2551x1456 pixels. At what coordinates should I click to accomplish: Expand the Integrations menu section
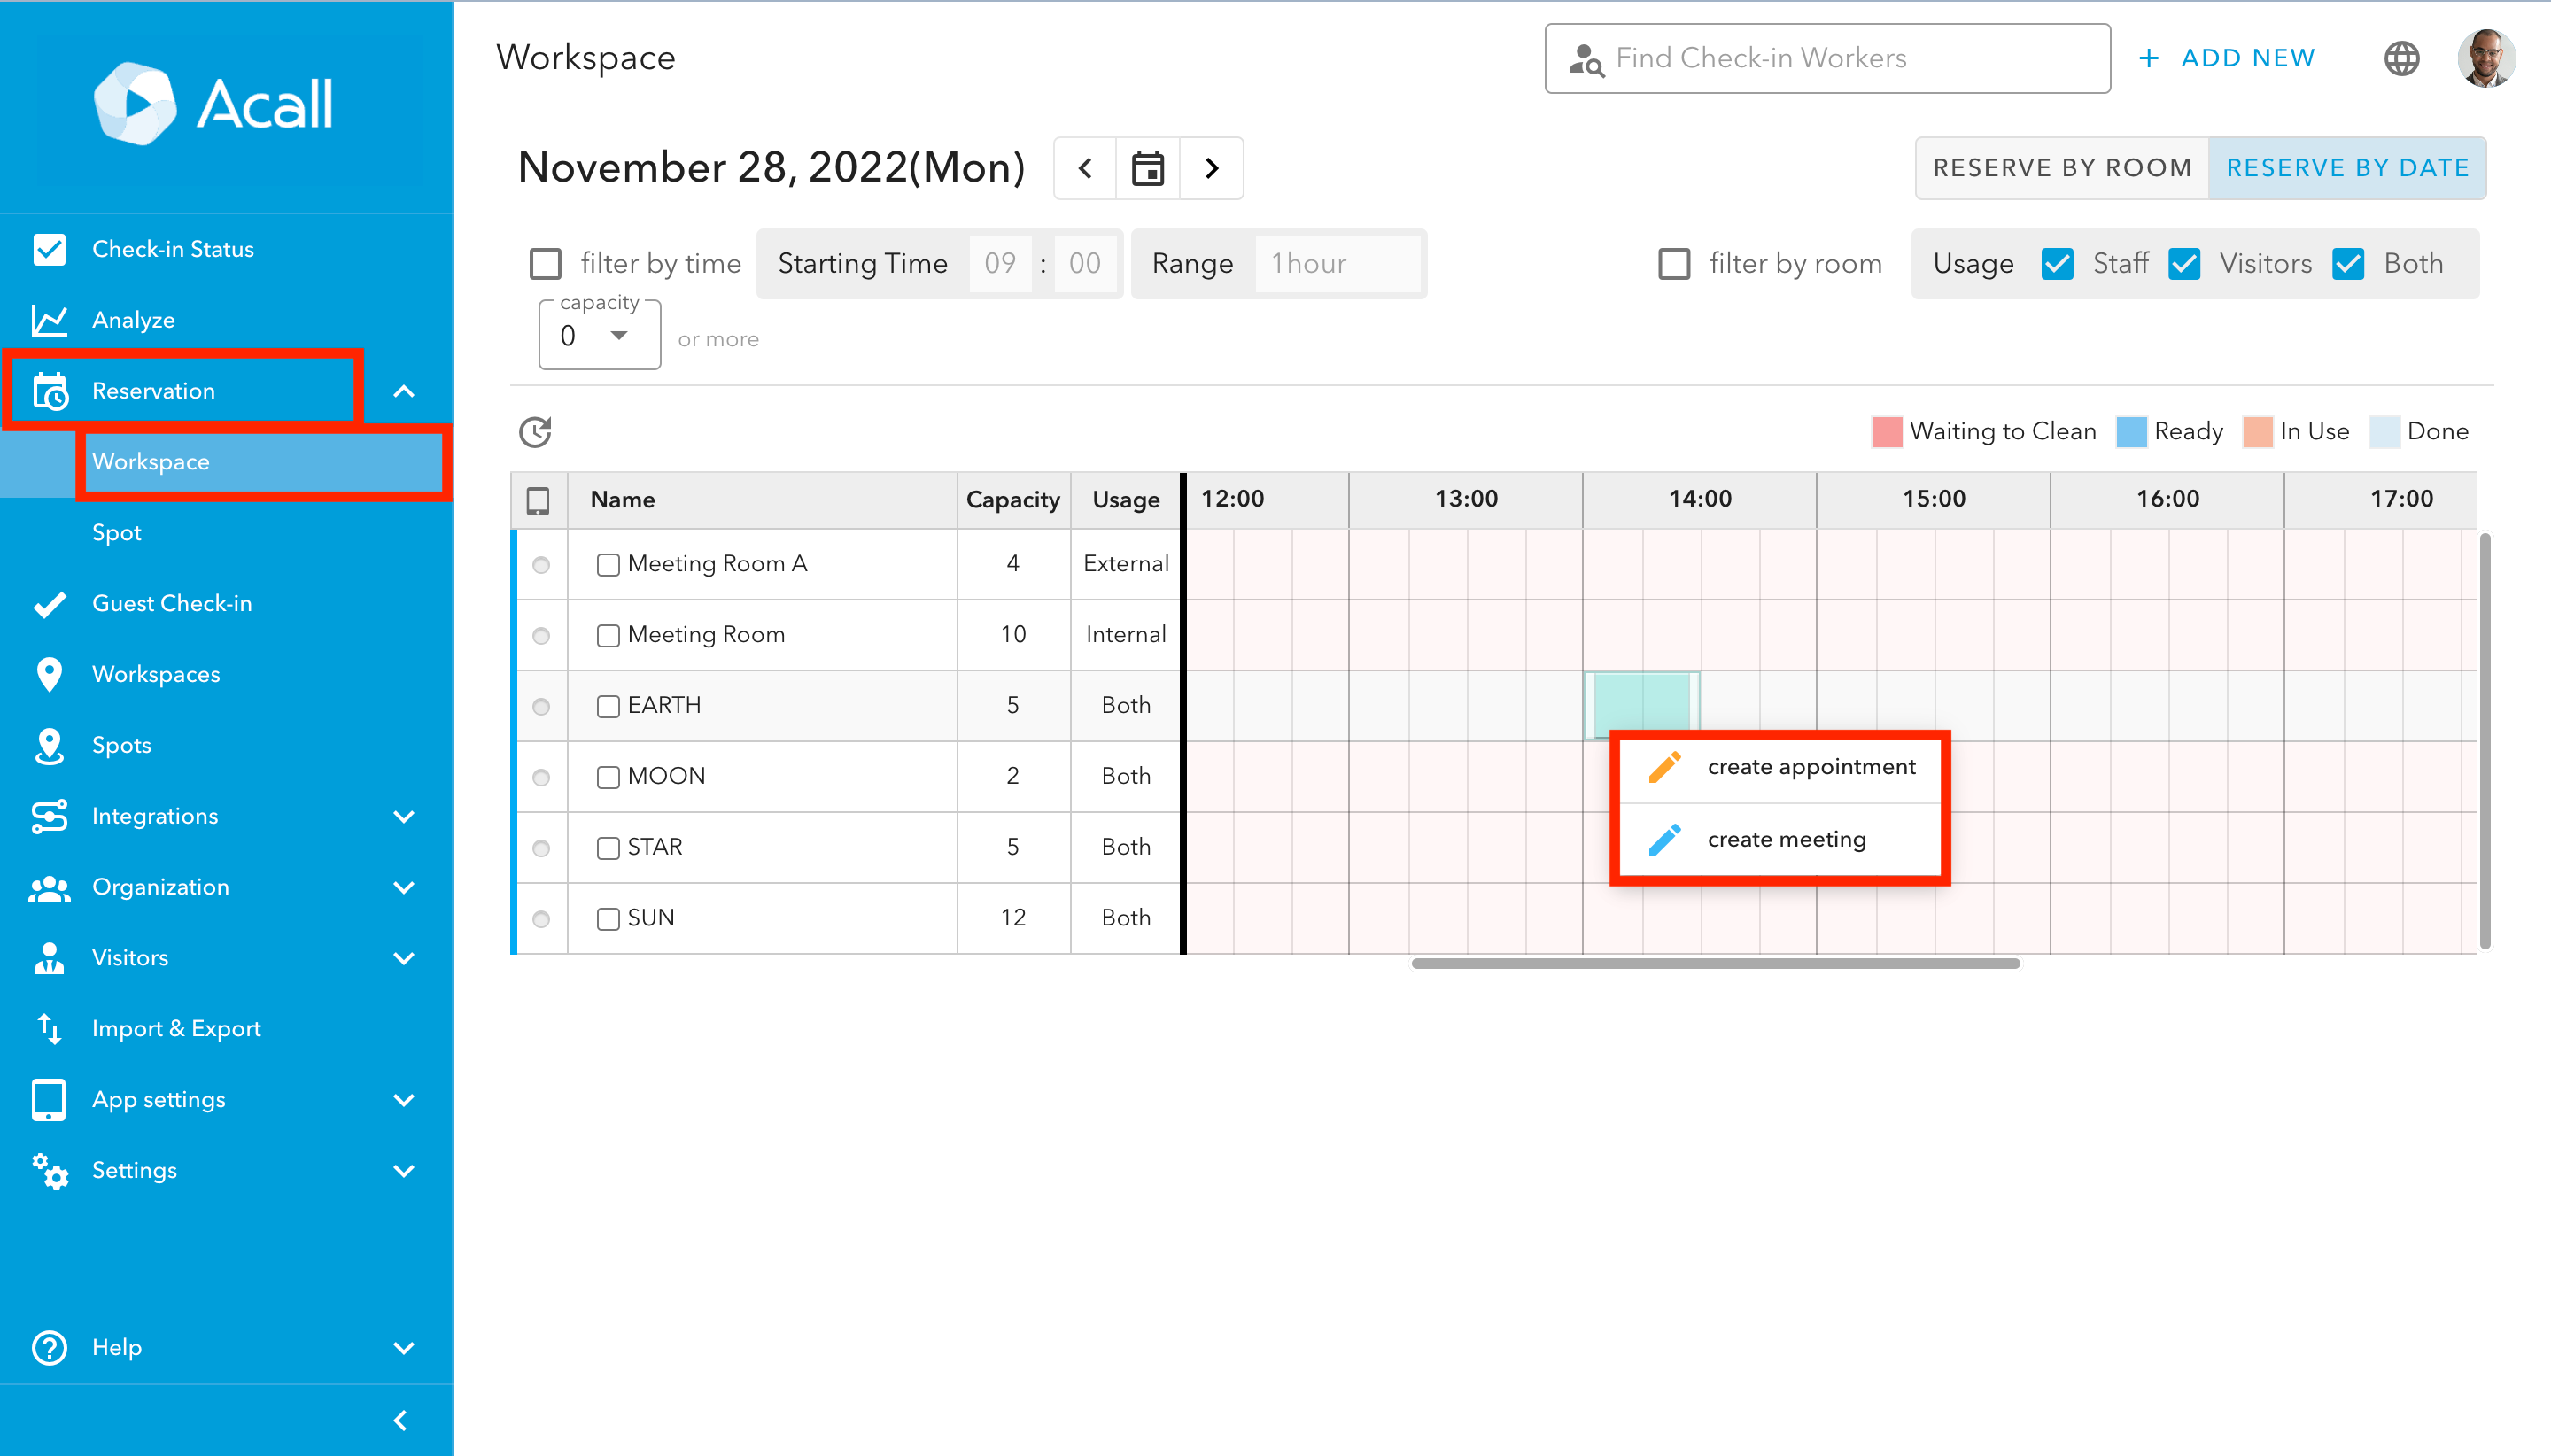(403, 816)
